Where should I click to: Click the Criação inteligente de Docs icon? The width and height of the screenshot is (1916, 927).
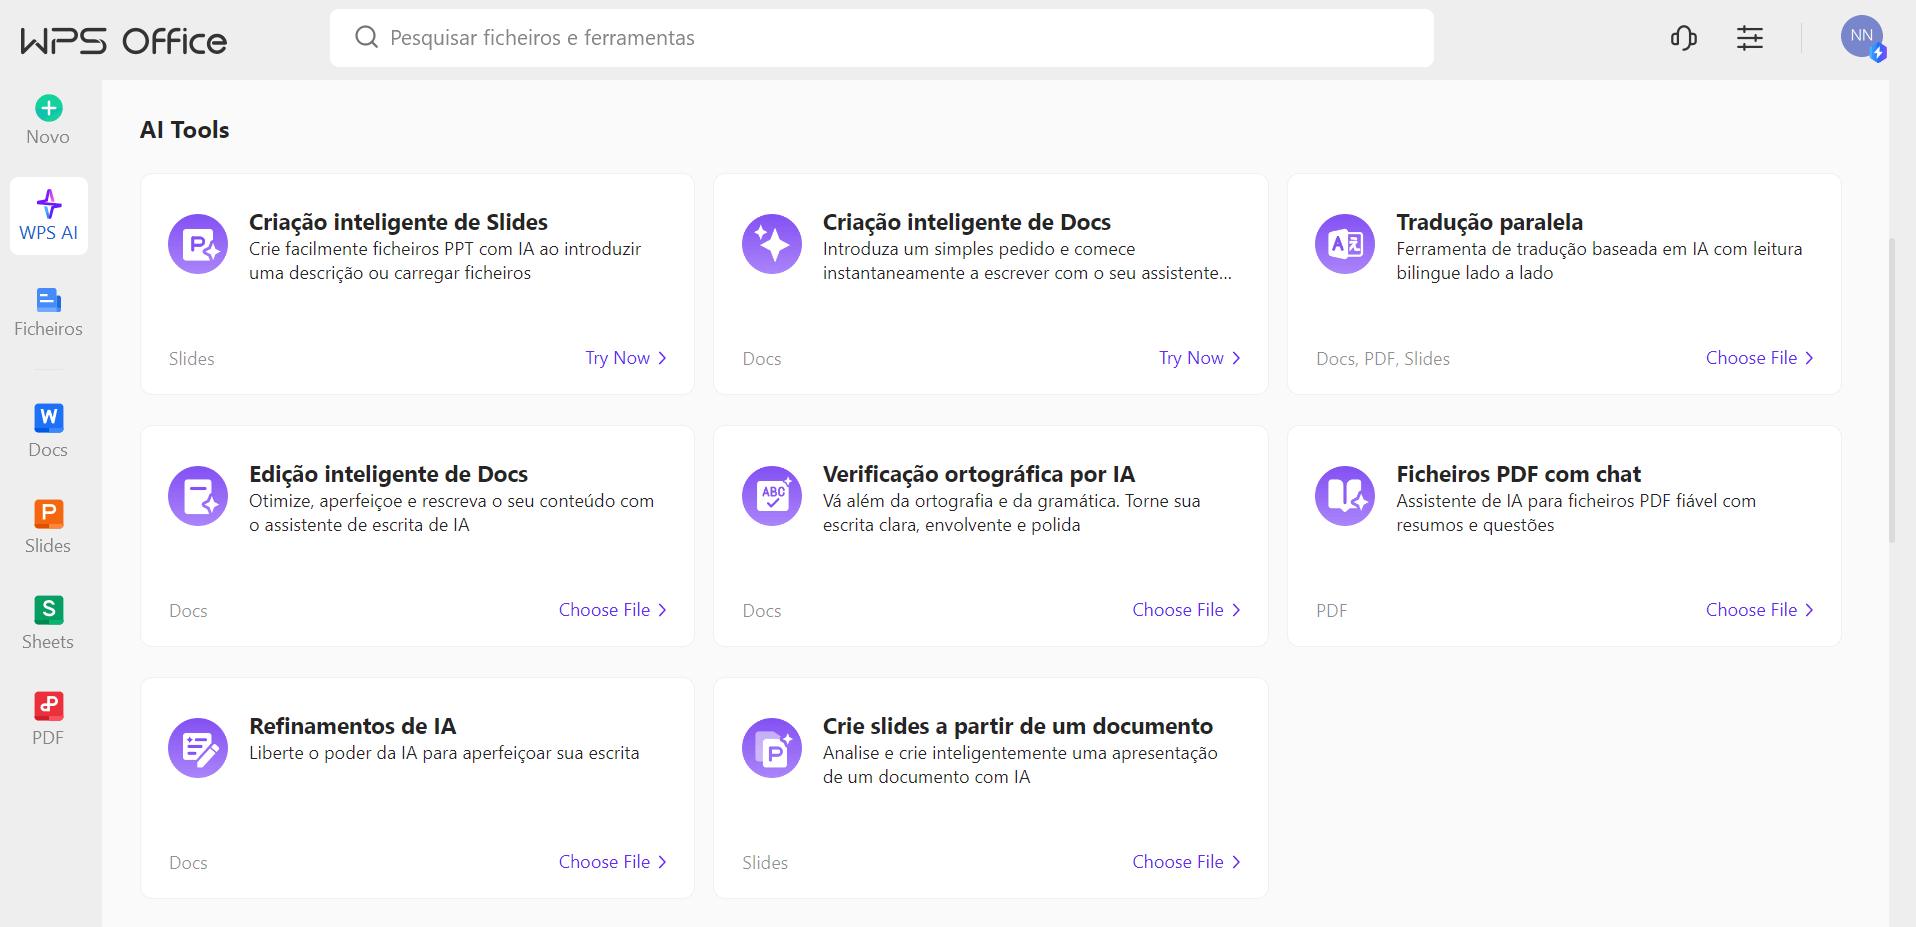click(772, 244)
